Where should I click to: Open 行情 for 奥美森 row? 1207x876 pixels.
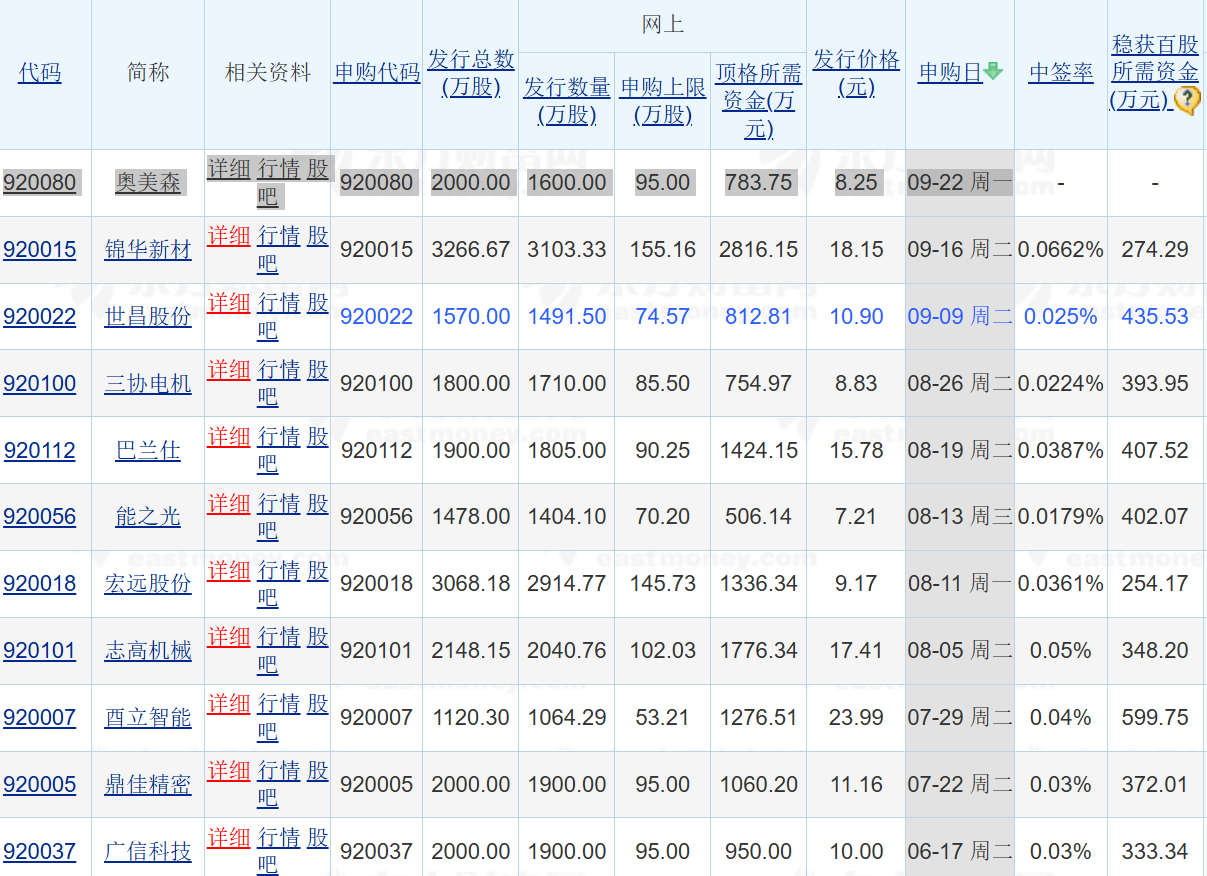(279, 169)
